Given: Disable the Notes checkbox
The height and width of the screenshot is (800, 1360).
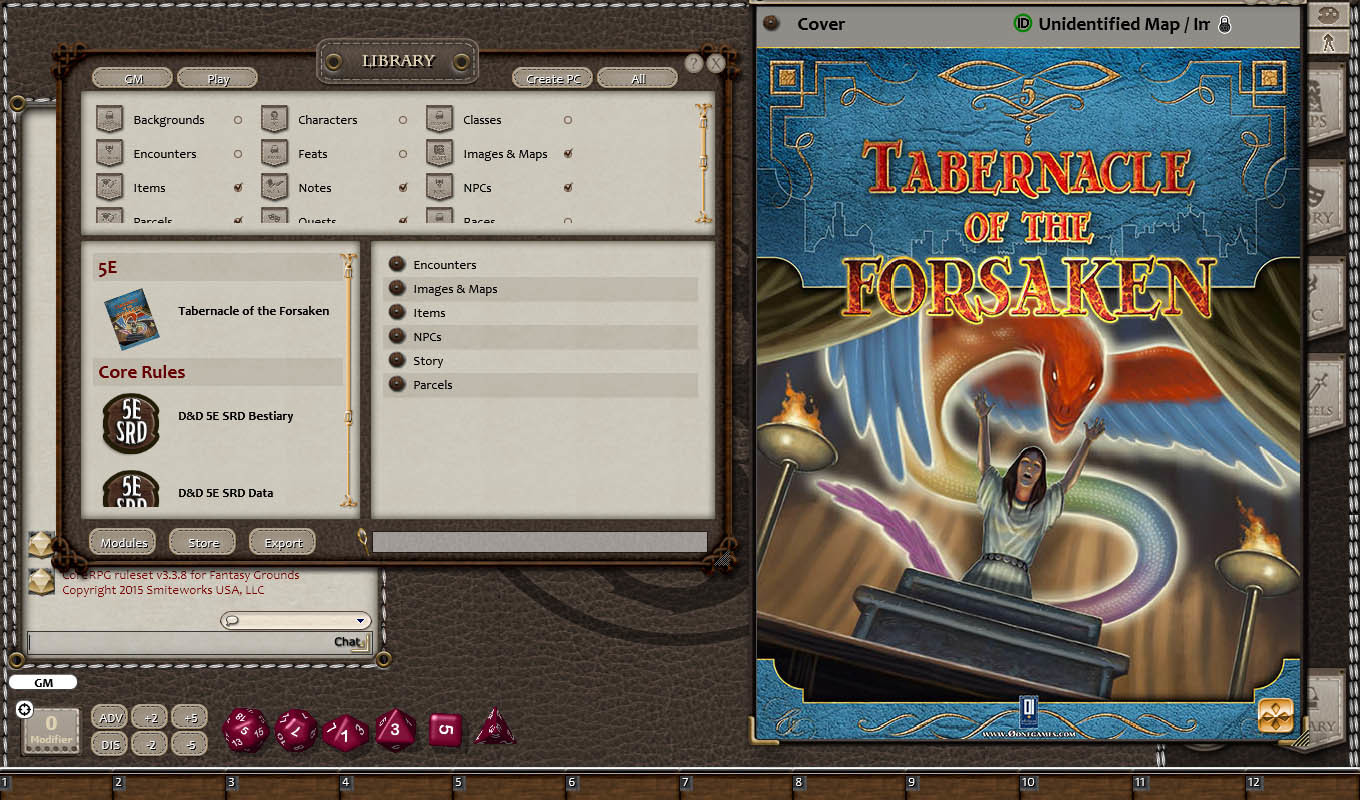Looking at the screenshot, I should tap(403, 187).
